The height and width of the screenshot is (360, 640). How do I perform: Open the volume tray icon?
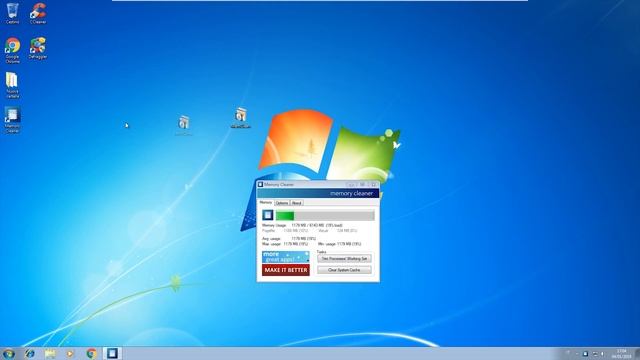pyautogui.click(x=603, y=353)
